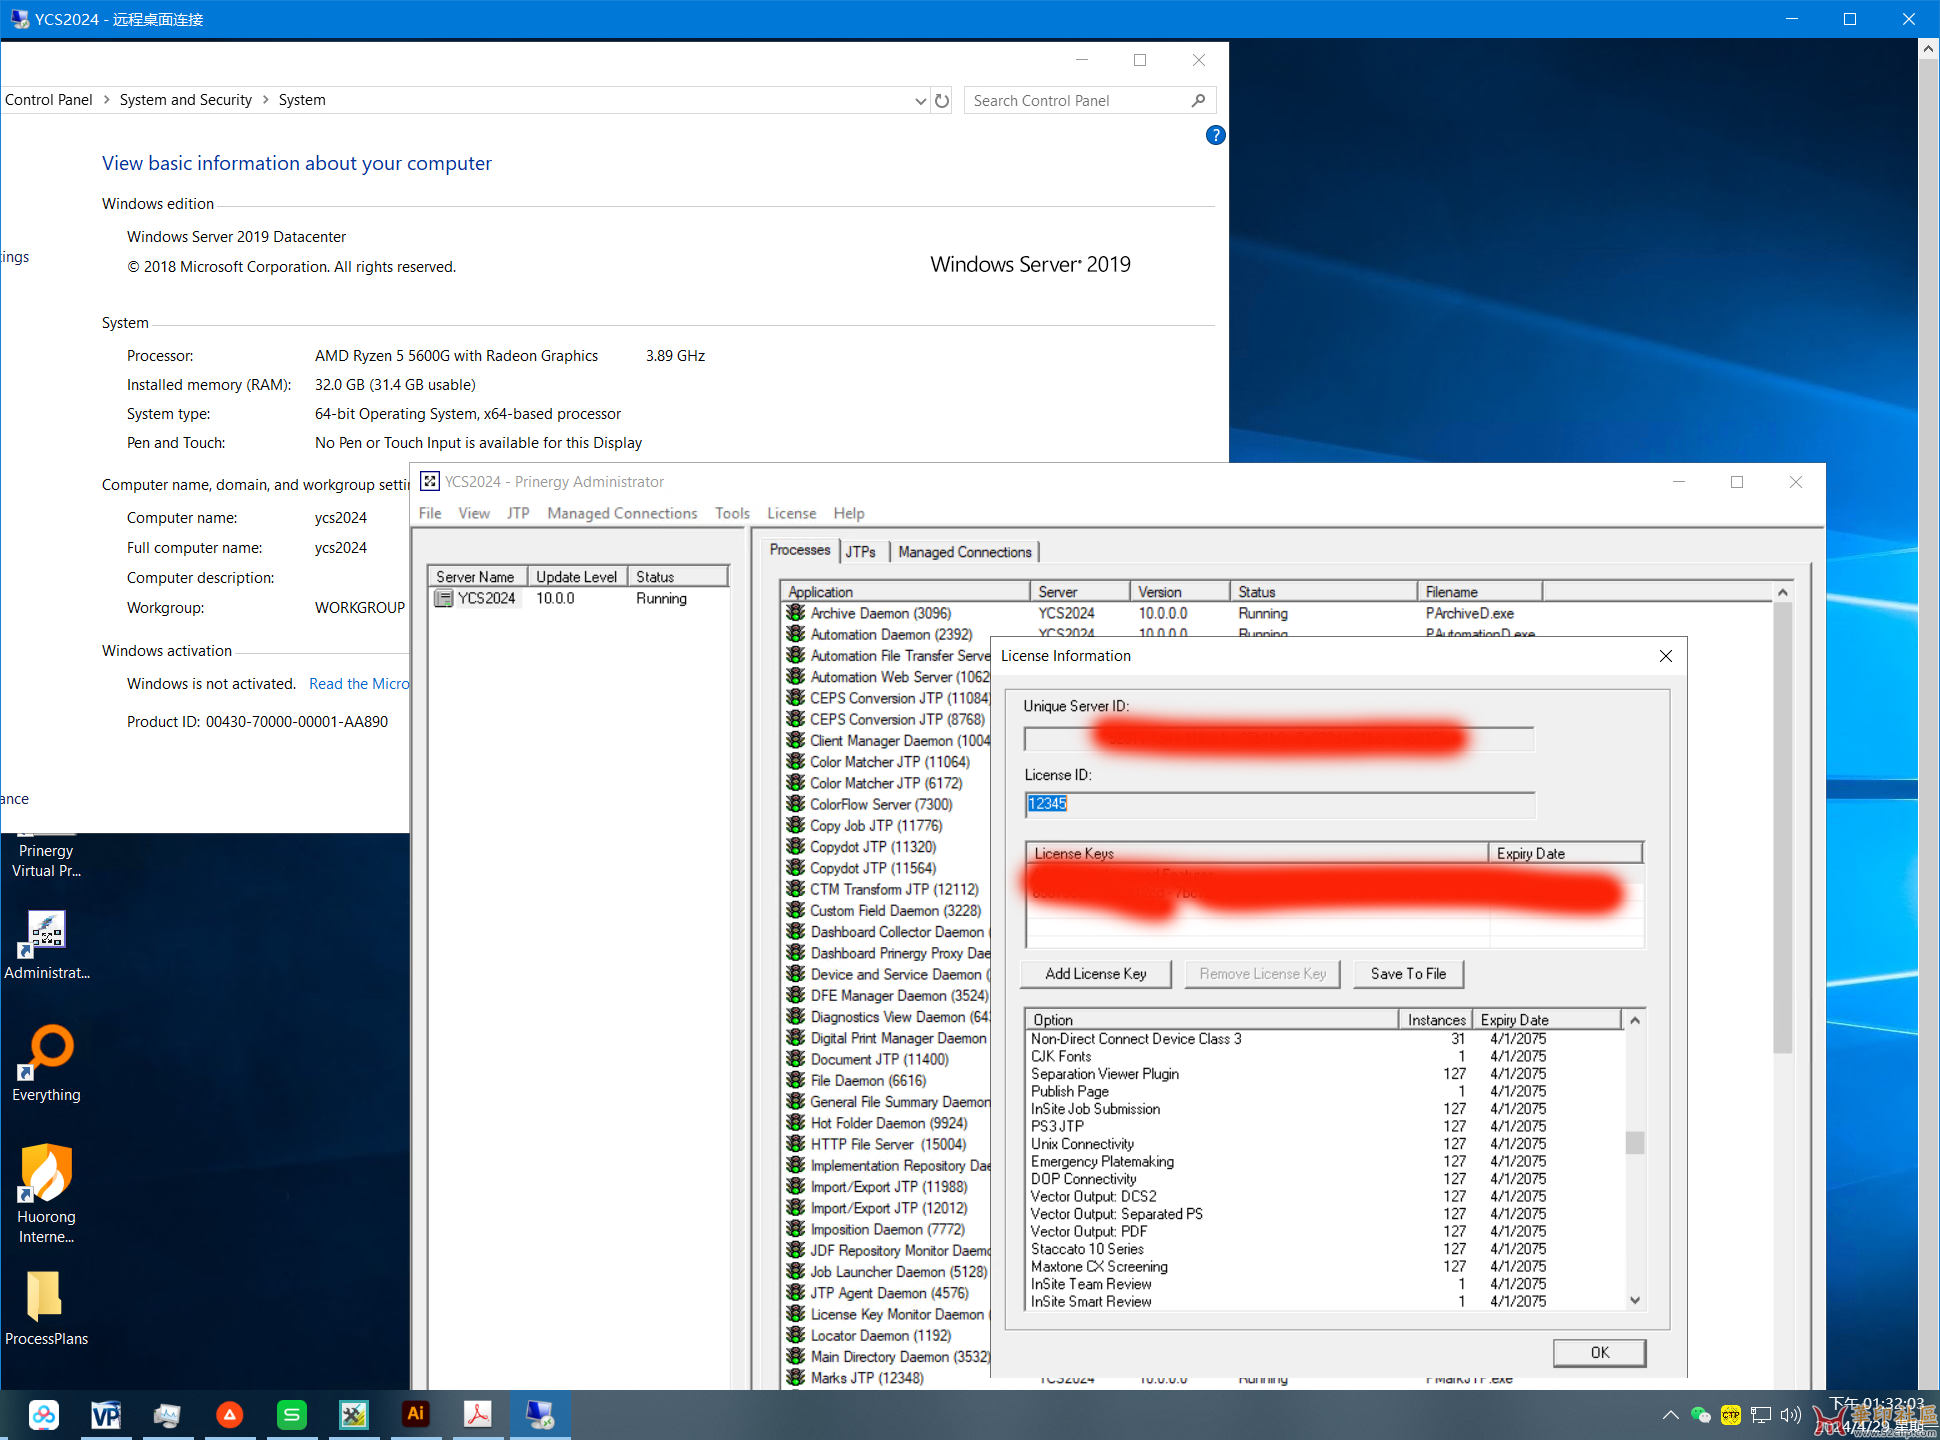Click the WeChat system tray icon
The height and width of the screenshot is (1440, 1940).
click(x=1700, y=1415)
